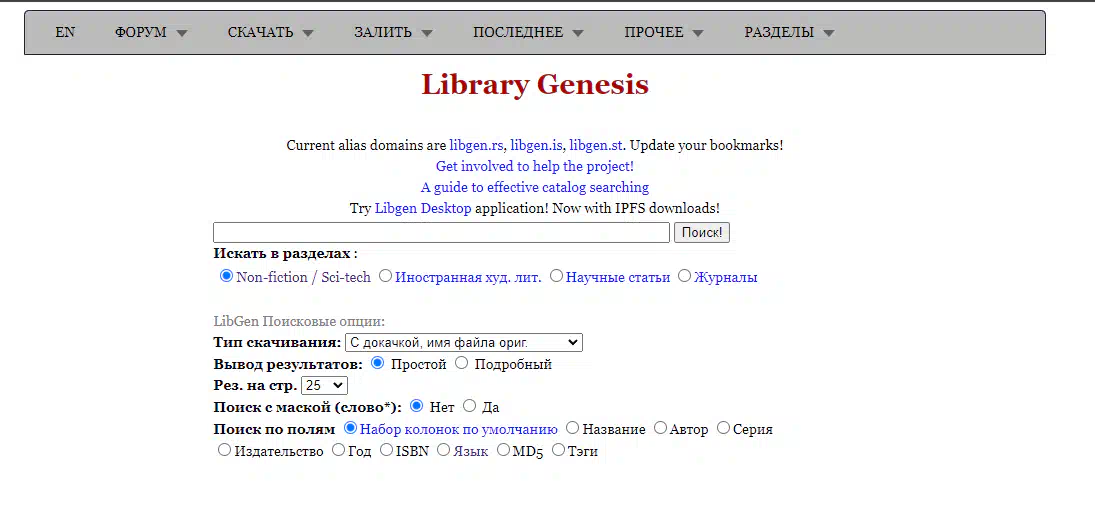The image size is (1095, 531).
Task: Switch language via the EN menu item
Action: [65, 32]
